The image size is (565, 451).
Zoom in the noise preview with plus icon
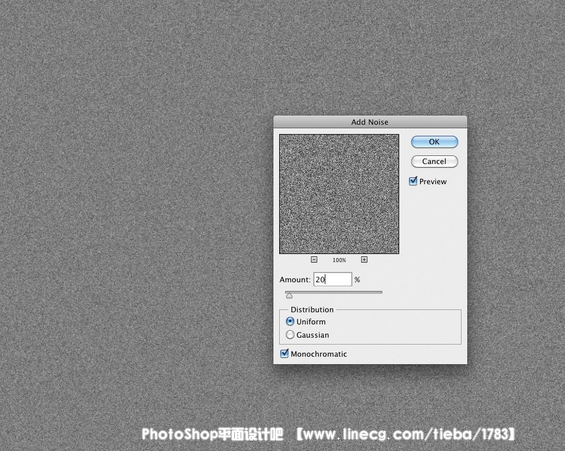click(x=364, y=259)
